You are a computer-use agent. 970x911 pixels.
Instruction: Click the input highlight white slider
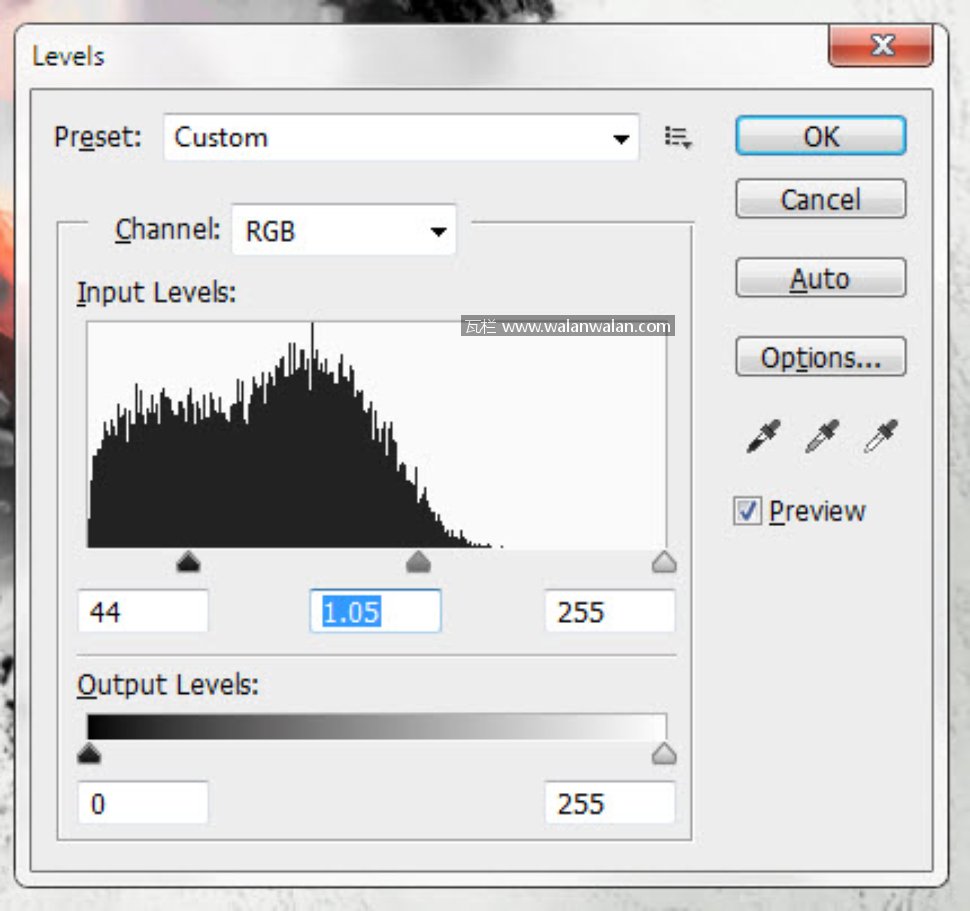coord(663,563)
